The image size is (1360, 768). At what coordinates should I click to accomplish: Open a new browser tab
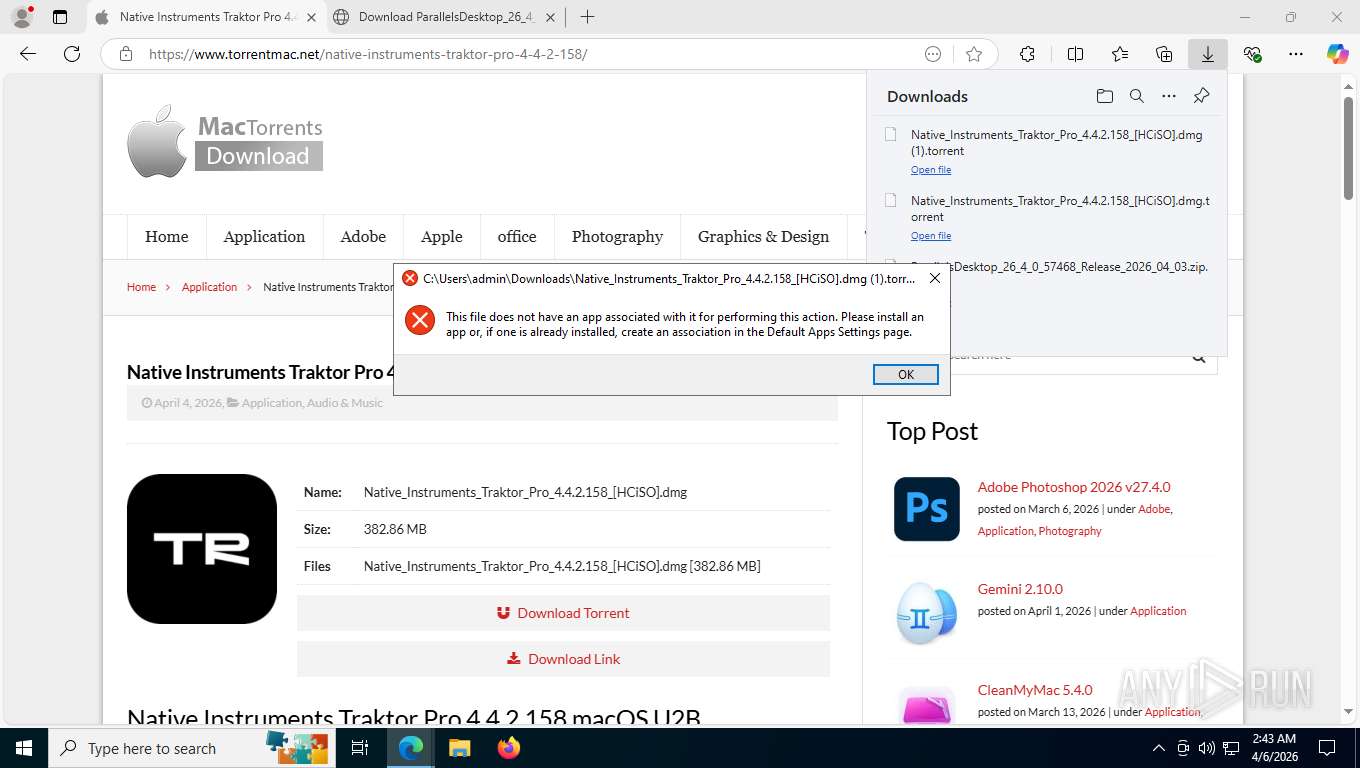pos(587,17)
